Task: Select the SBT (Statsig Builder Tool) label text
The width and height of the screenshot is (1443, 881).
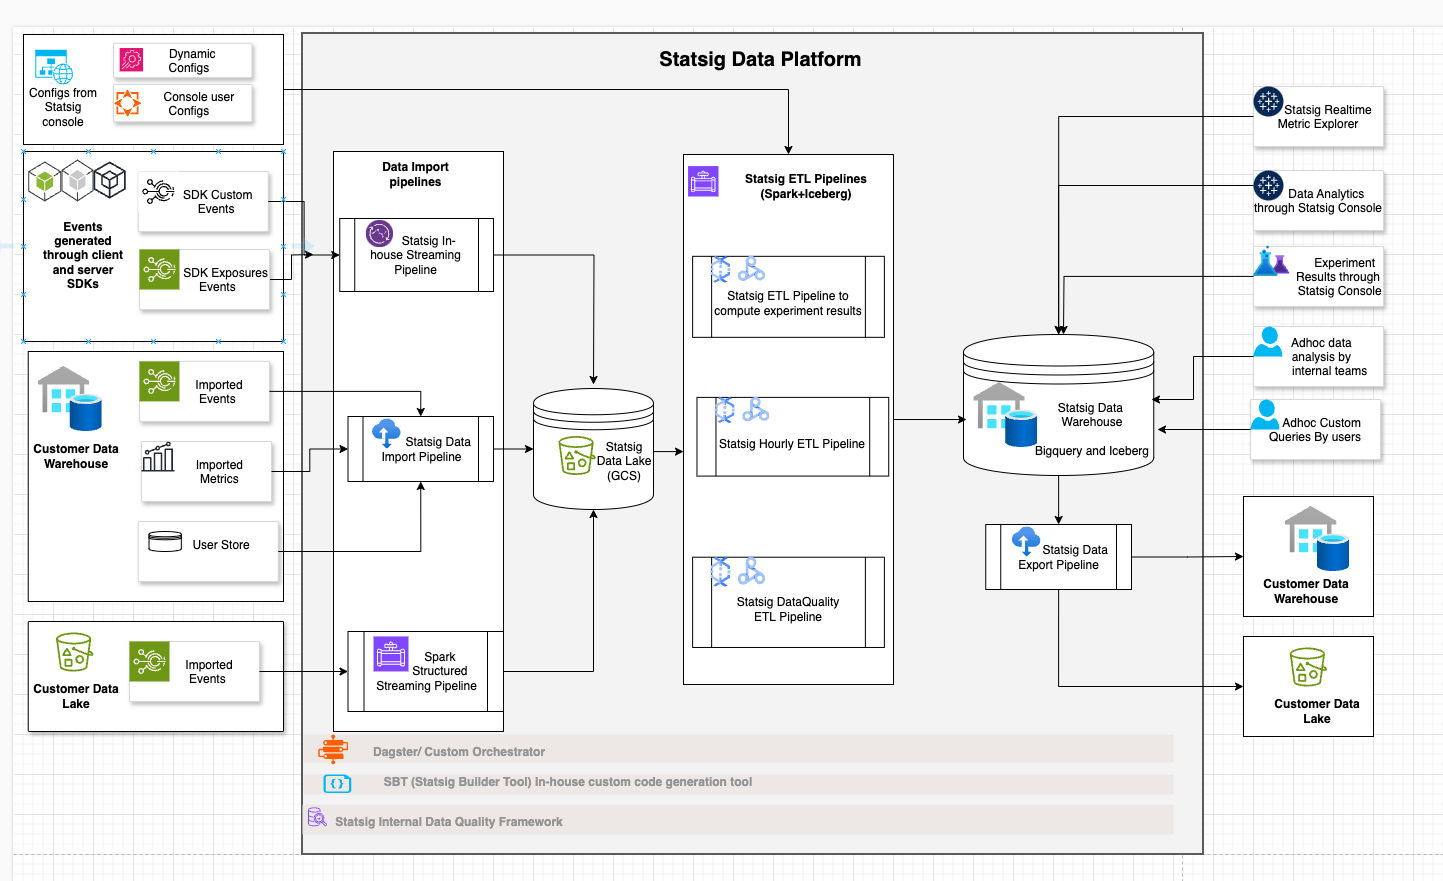Action: click(568, 782)
